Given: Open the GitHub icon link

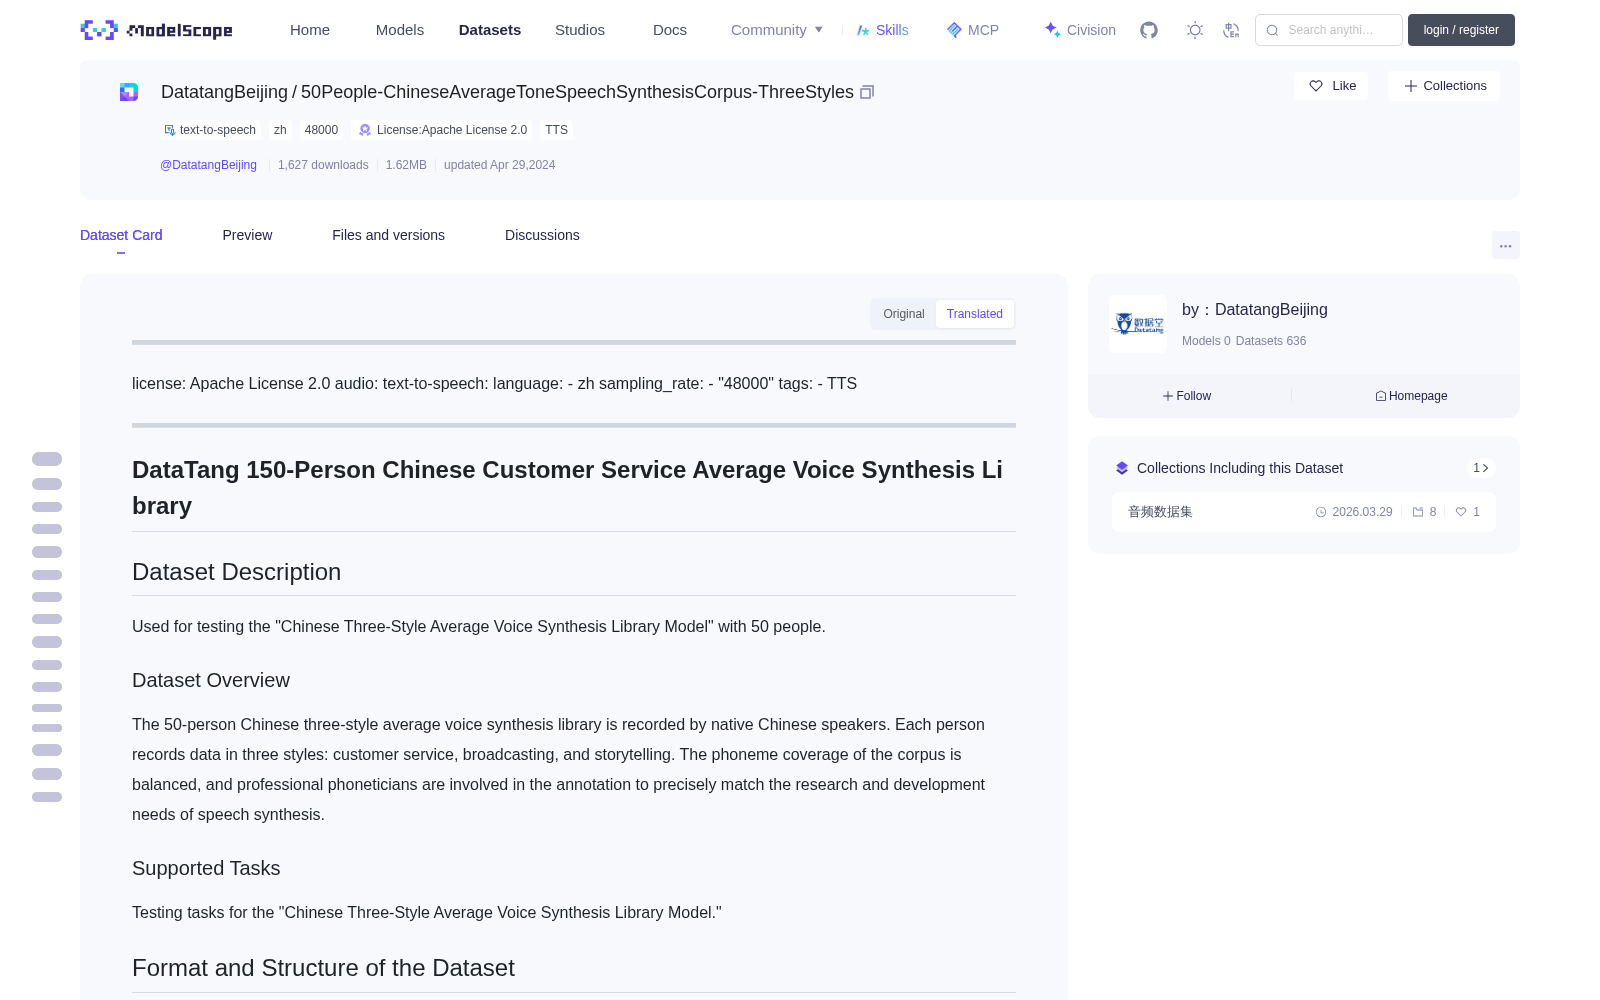Looking at the screenshot, I should pos(1149,30).
